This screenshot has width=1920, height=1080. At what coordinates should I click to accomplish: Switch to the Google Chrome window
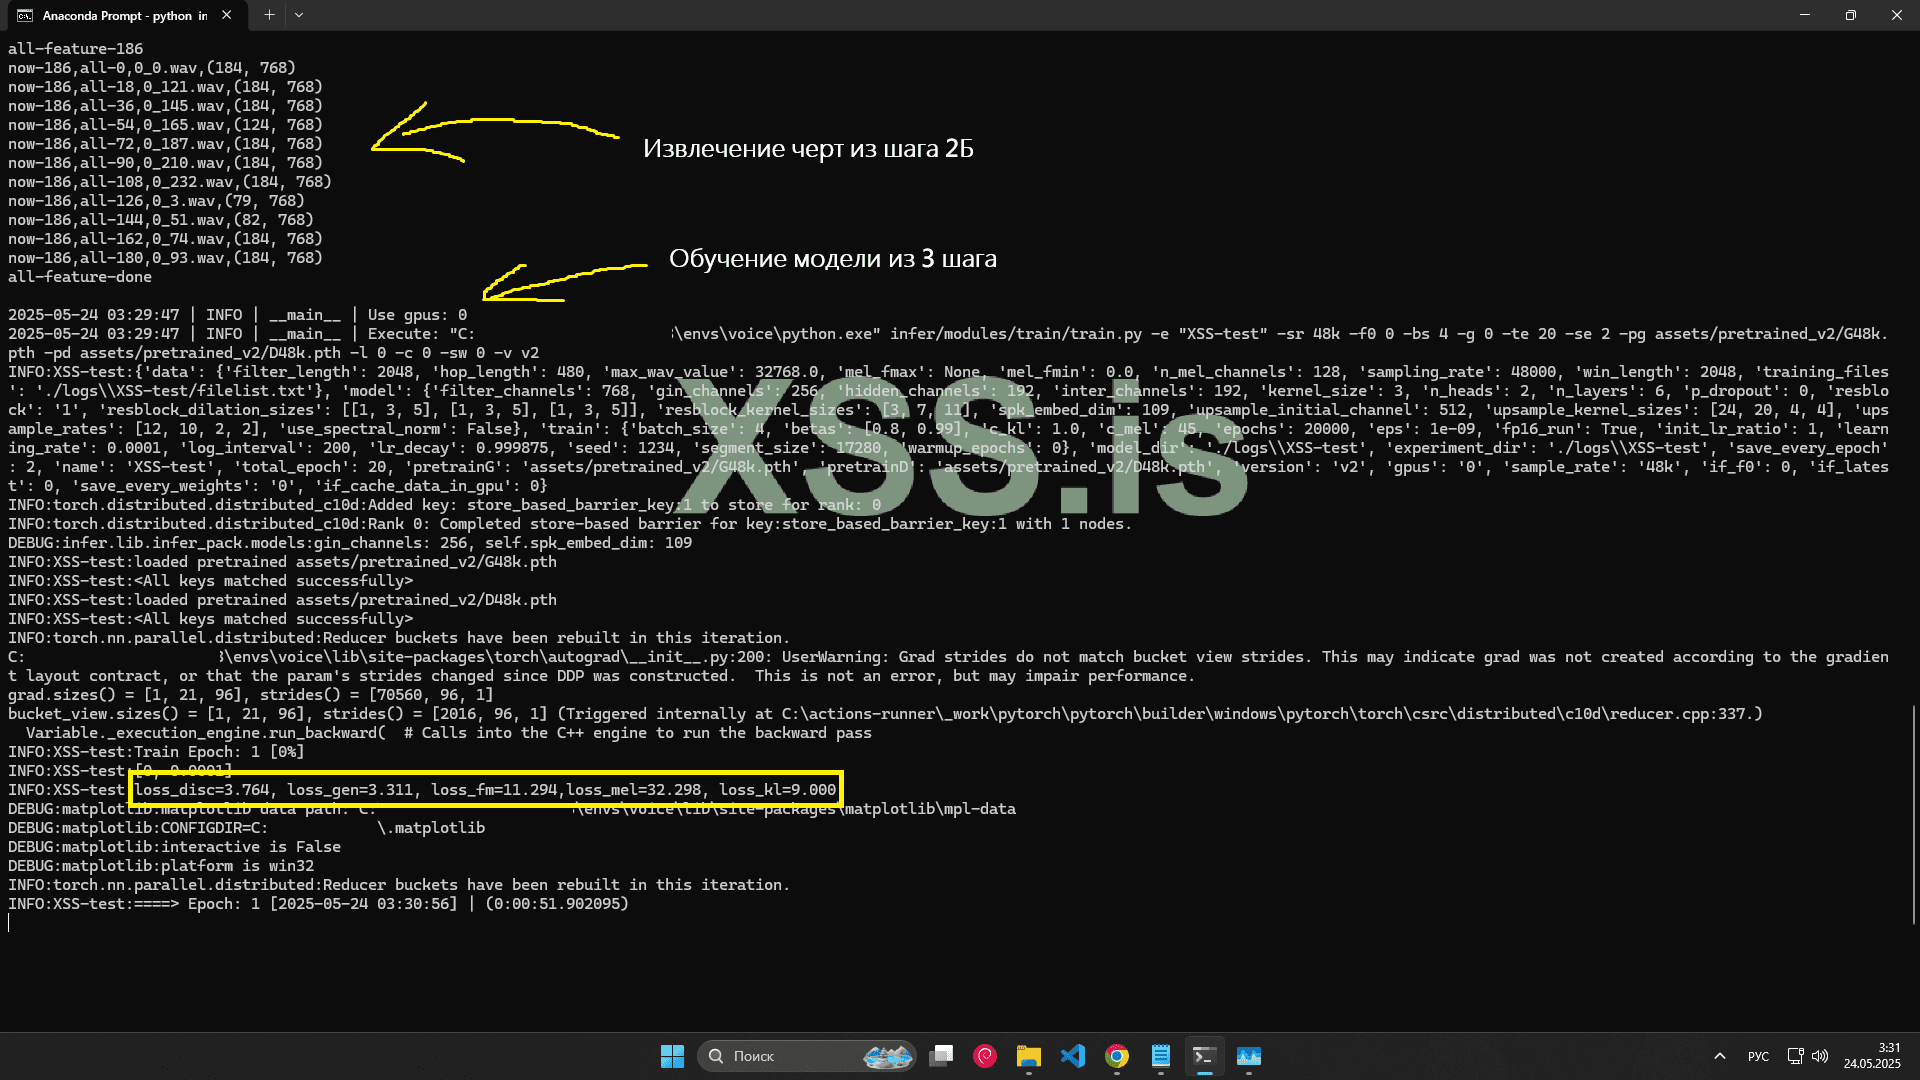tap(1117, 1056)
